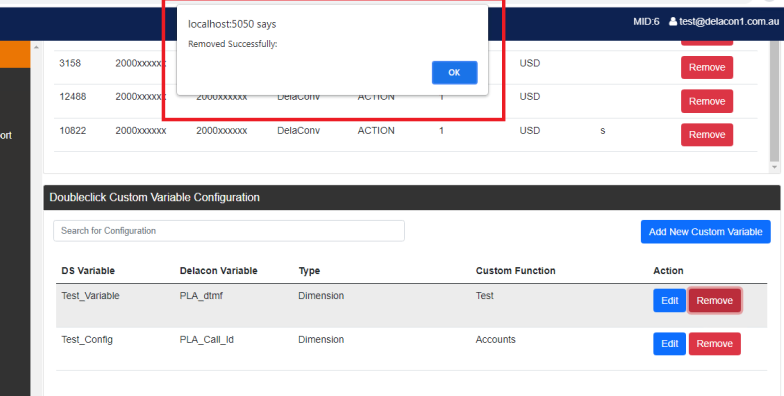This screenshot has width=784, height=396.
Task: Click Dimension type in Test_Variable row
Action: tap(321, 296)
